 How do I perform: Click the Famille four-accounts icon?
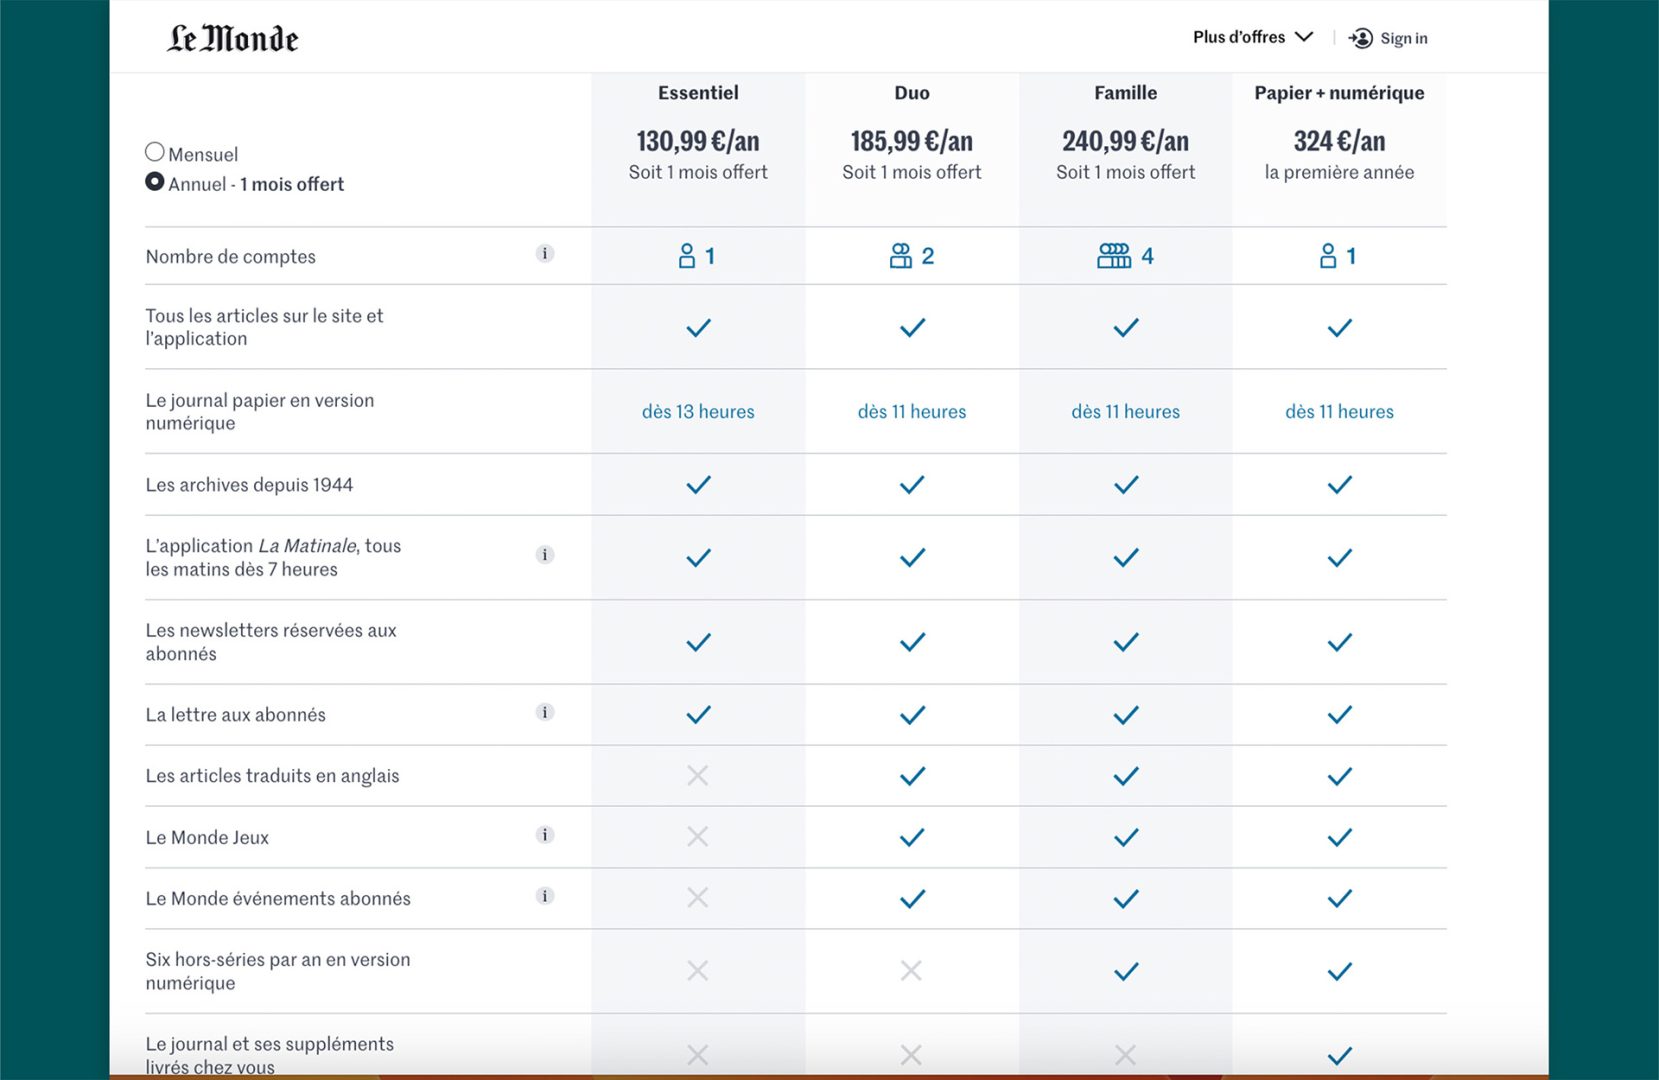tap(1113, 256)
